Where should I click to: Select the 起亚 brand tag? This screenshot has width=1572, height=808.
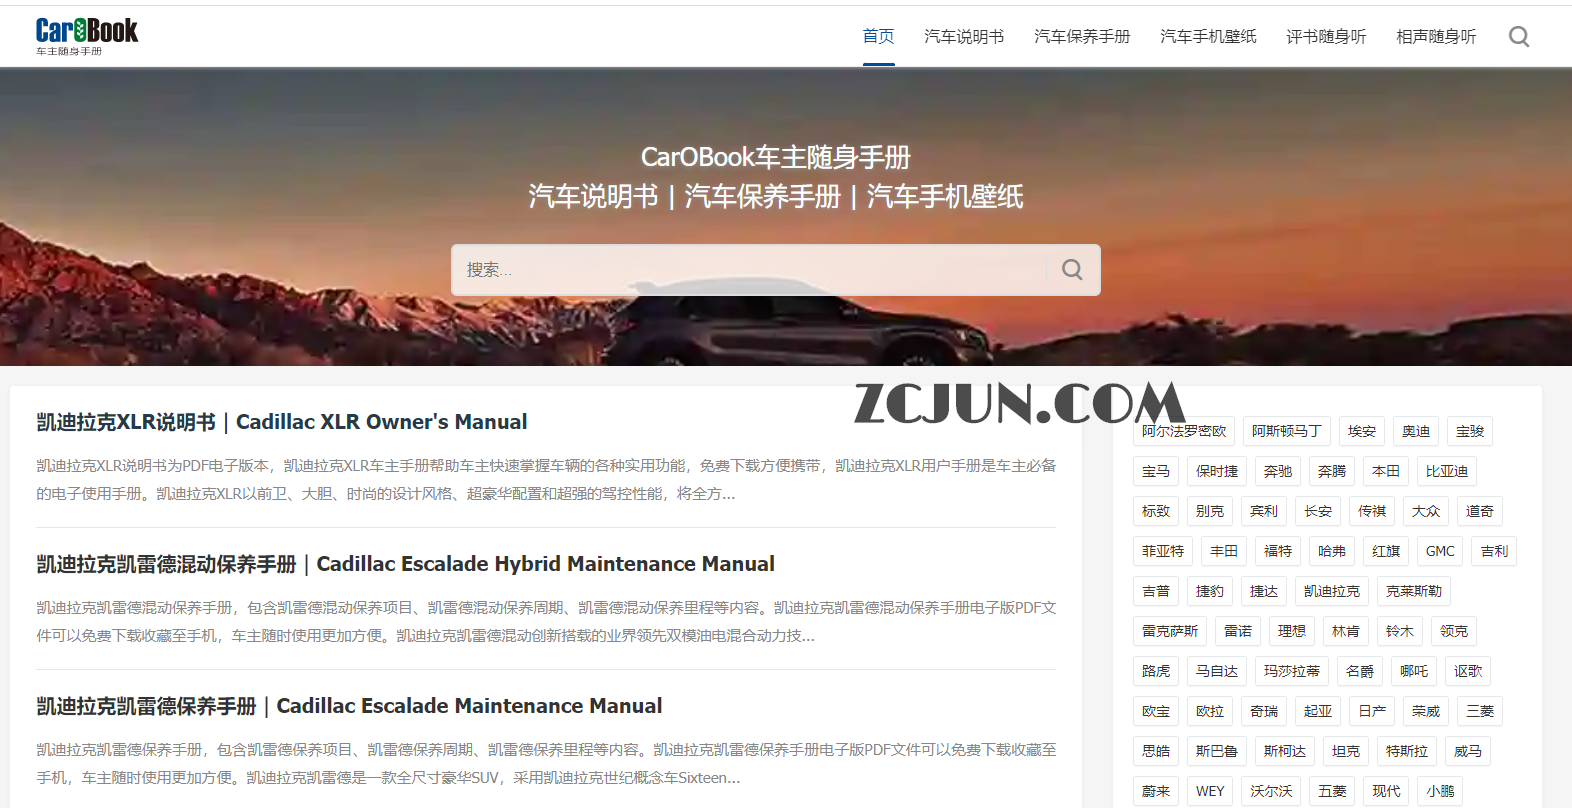coord(1318,711)
